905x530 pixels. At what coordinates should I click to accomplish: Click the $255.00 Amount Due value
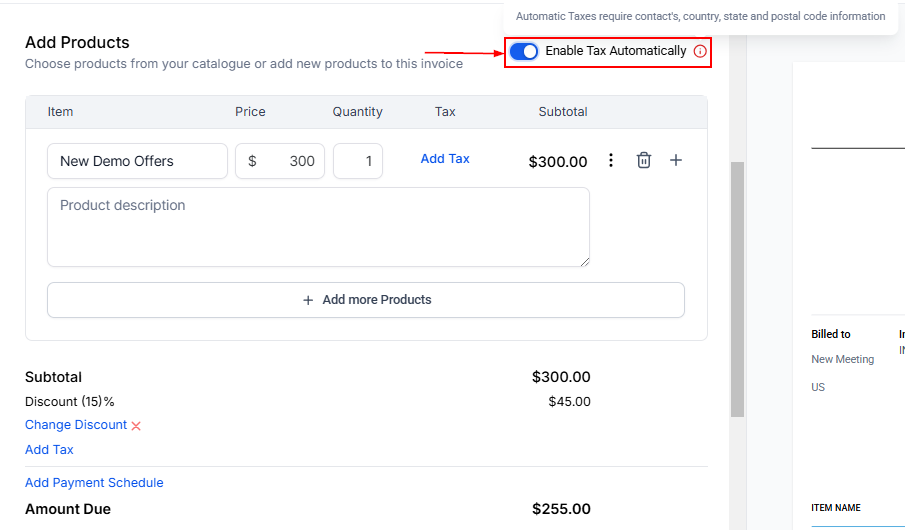[x=561, y=509]
